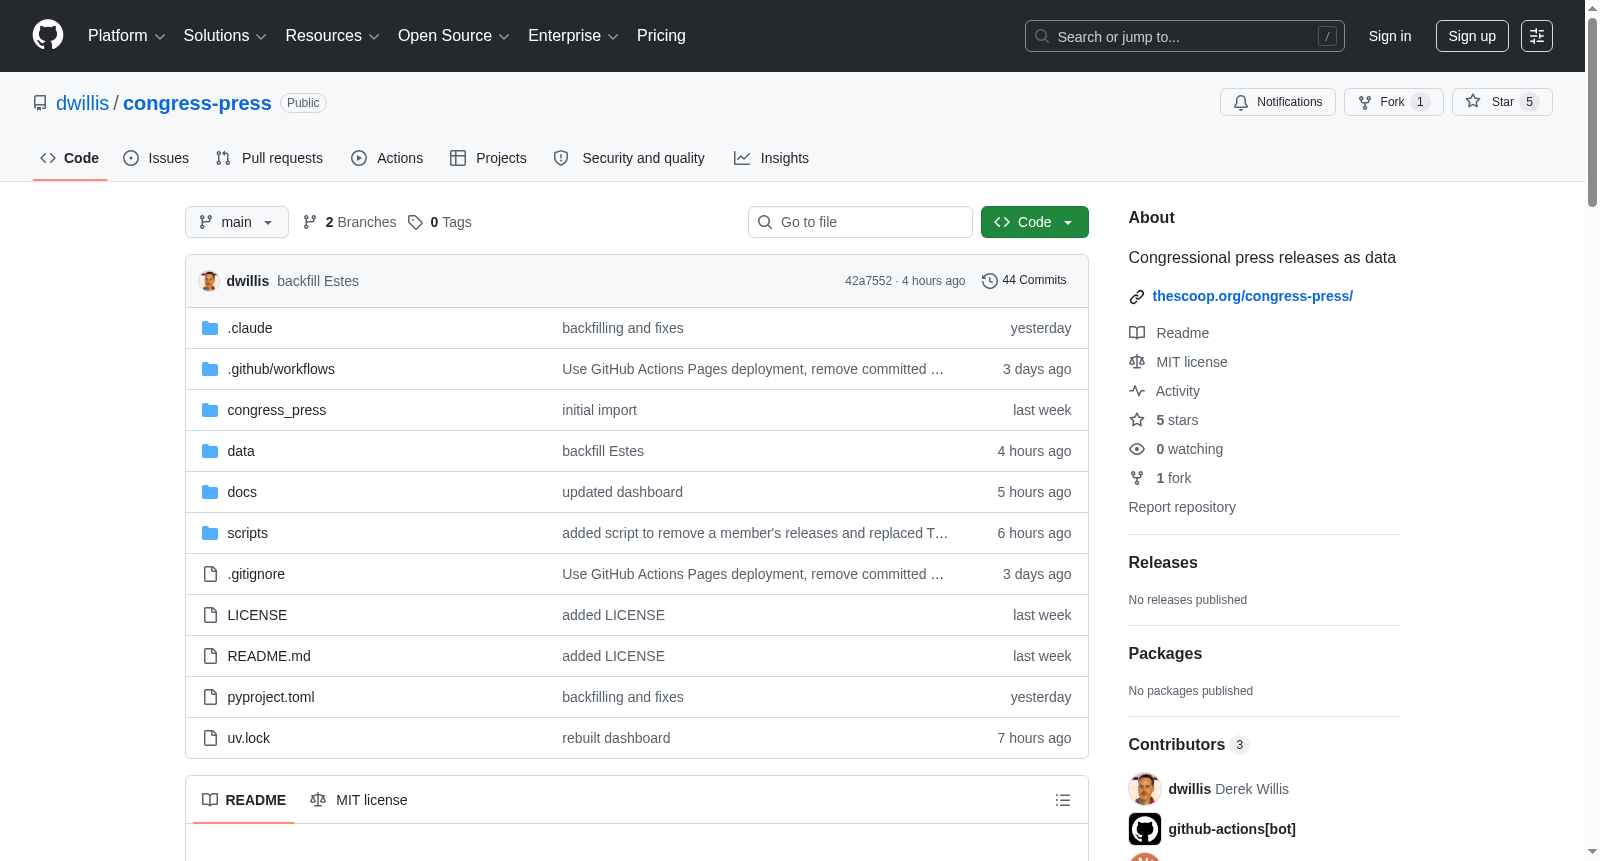
Task: Open the congress-press repository name link
Action: click(x=197, y=103)
